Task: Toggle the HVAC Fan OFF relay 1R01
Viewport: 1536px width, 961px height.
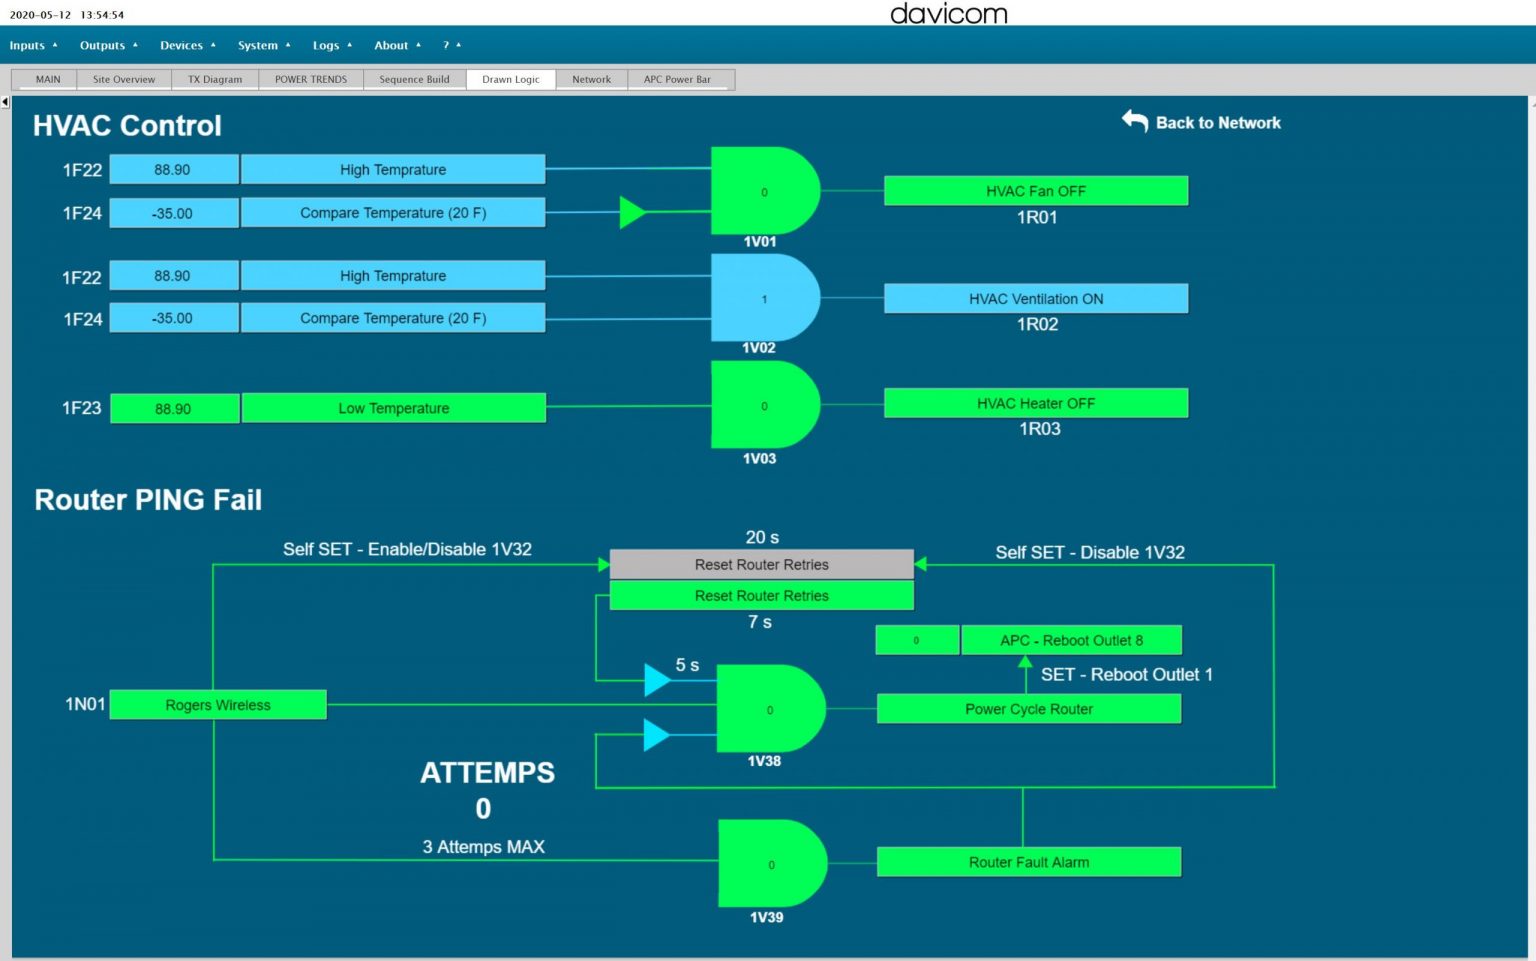Action: (x=1036, y=191)
